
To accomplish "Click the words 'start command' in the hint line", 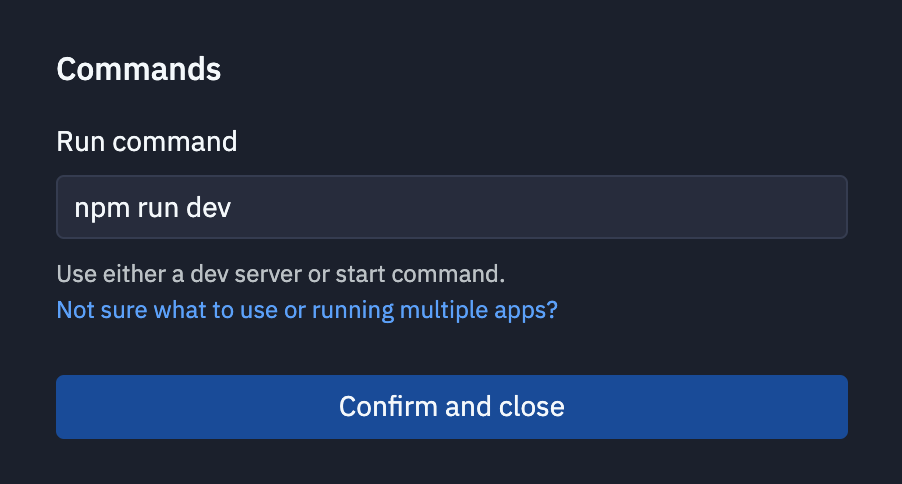I will (420, 274).
